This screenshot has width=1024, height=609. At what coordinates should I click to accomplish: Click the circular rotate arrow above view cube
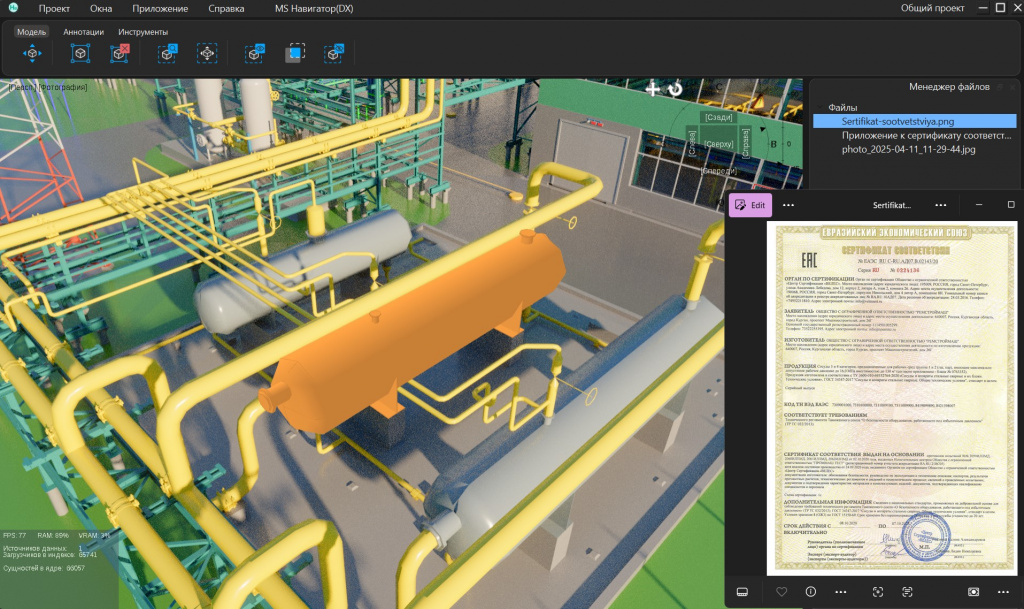point(675,89)
